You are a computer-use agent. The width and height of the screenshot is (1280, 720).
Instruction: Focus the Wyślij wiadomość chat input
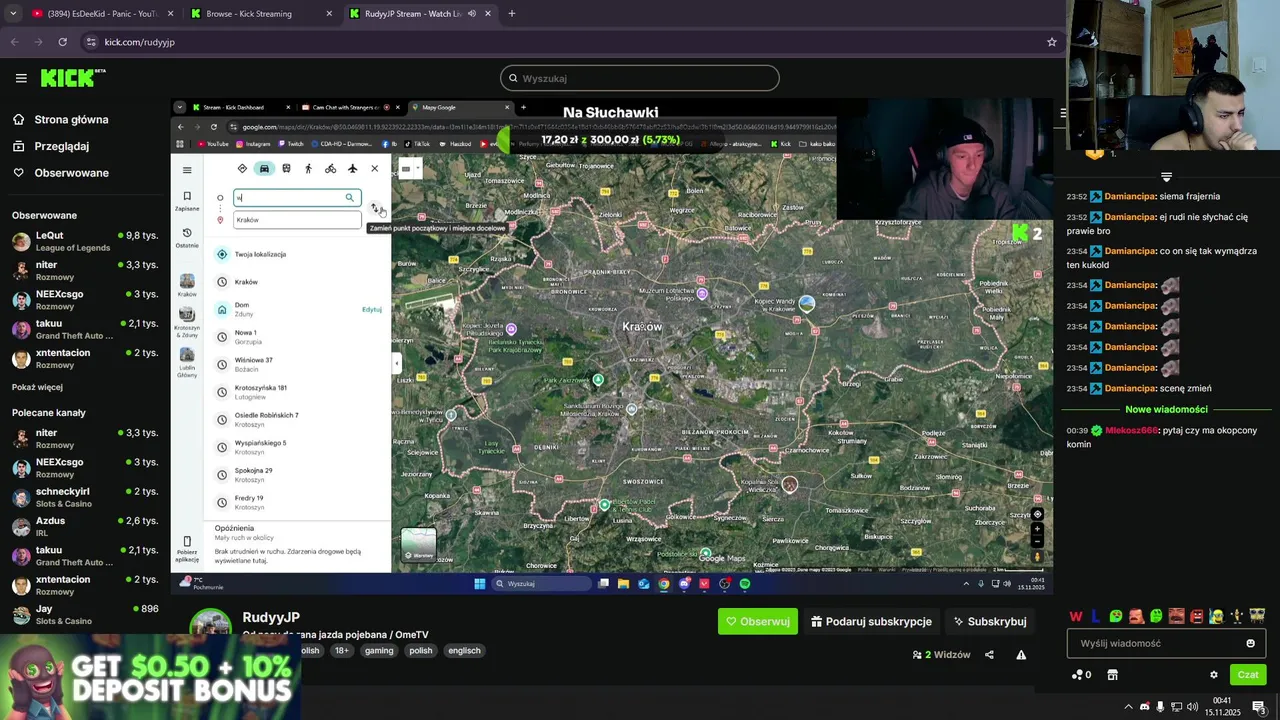tap(1166, 643)
